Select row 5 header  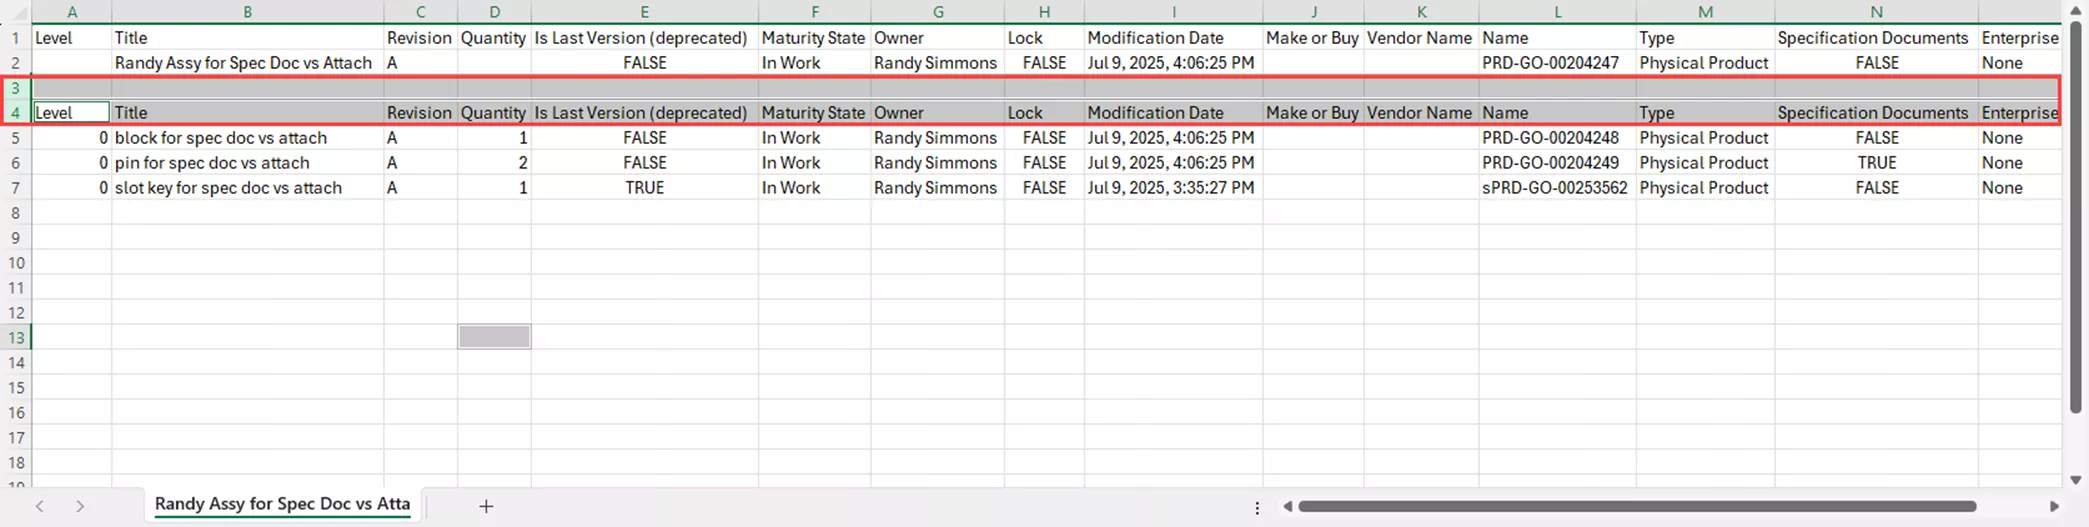tap(16, 138)
